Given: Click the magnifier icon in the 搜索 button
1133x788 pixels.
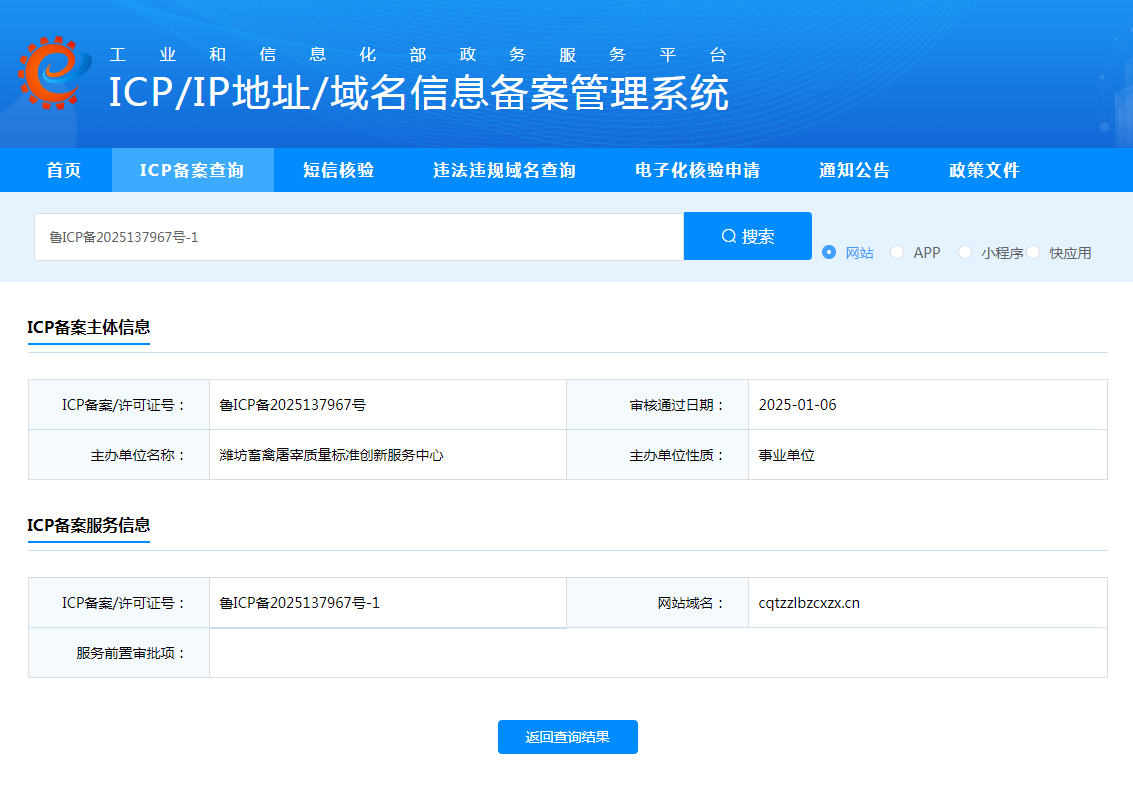Looking at the screenshot, I should click(x=729, y=236).
